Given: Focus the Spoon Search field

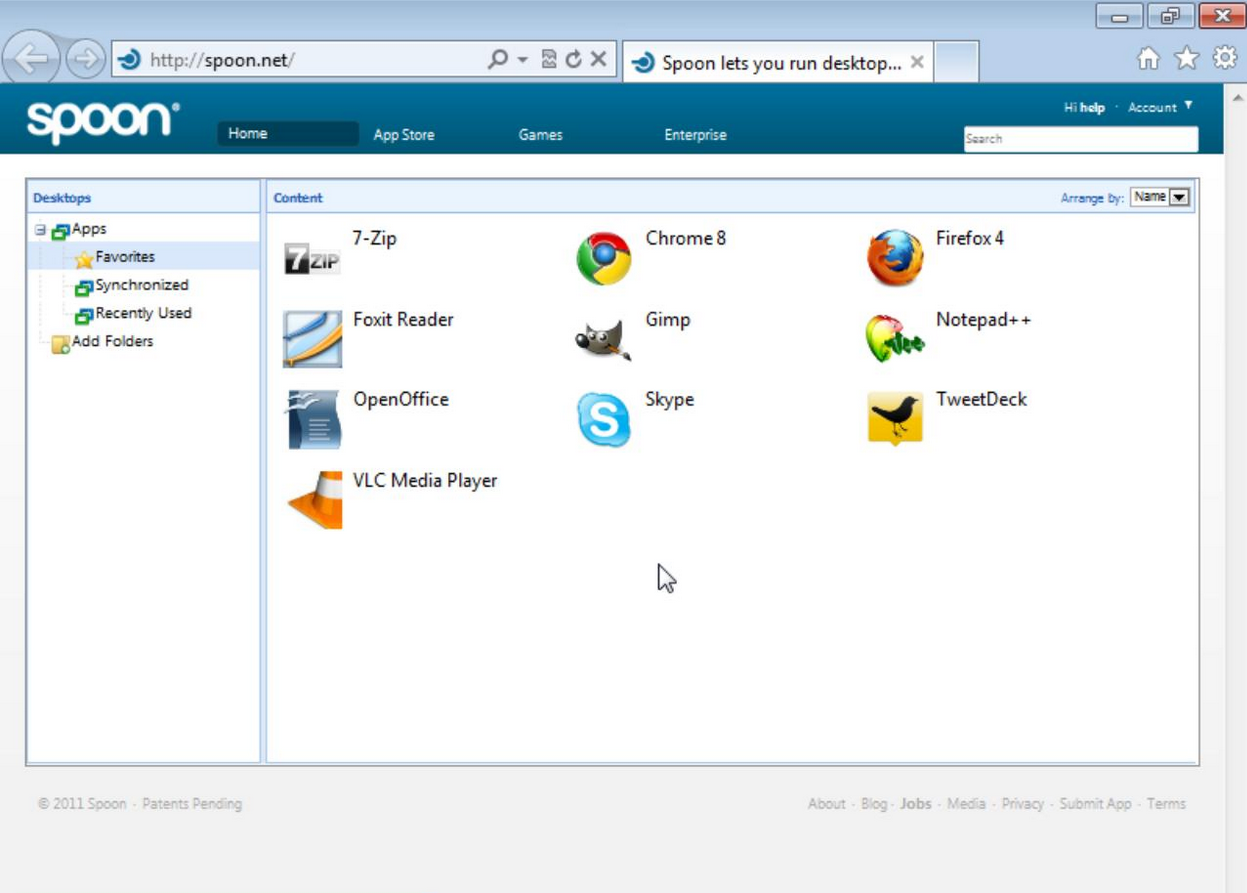Looking at the screenshot, I should tap(1080, 139).
